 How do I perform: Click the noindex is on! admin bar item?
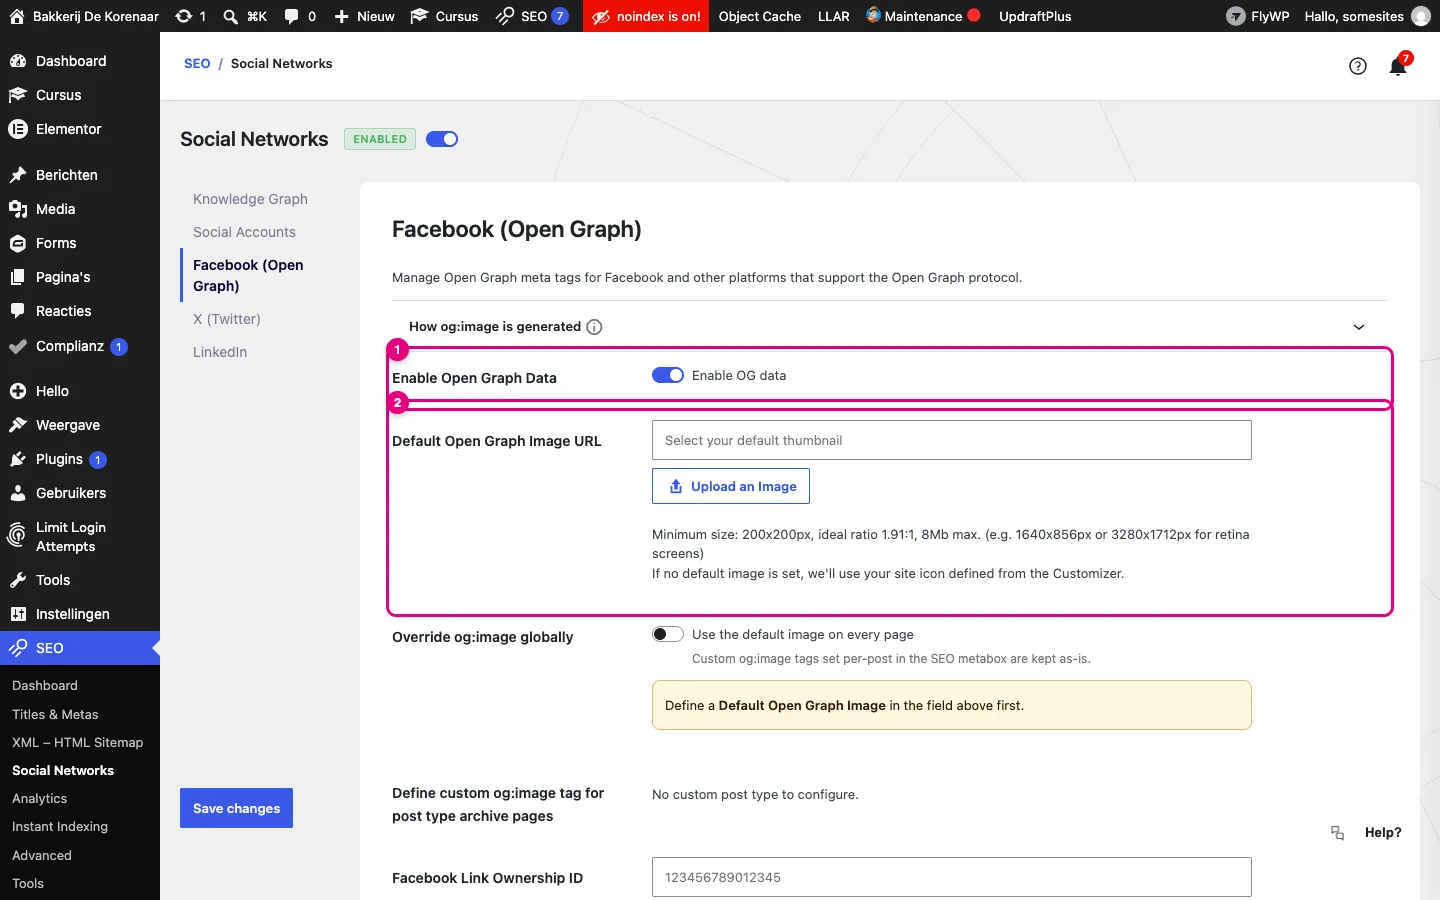pyautogui.click(x=646, y=16)
